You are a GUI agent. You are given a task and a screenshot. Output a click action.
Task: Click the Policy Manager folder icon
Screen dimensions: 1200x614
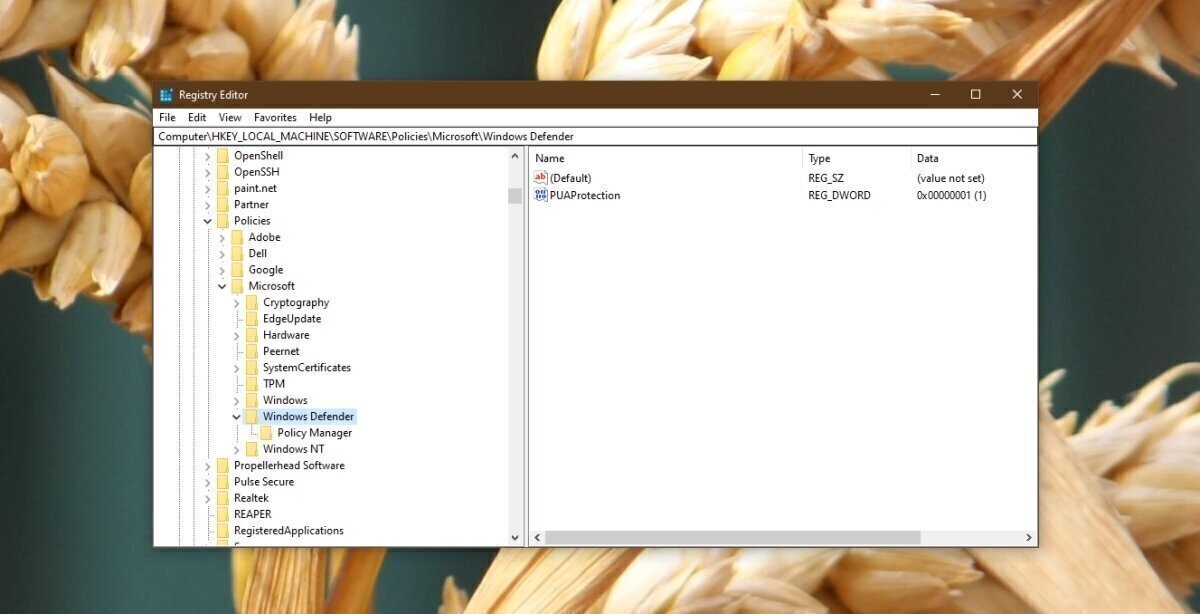coord(266,432)
